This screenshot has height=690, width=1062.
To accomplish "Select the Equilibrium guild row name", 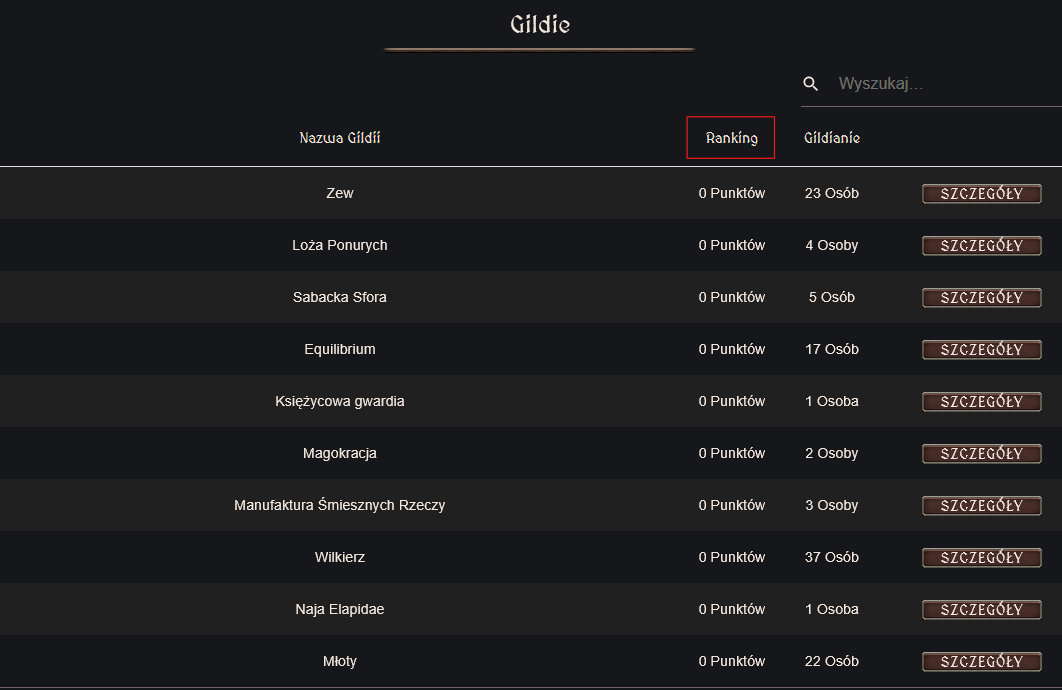I will point(340,349).
